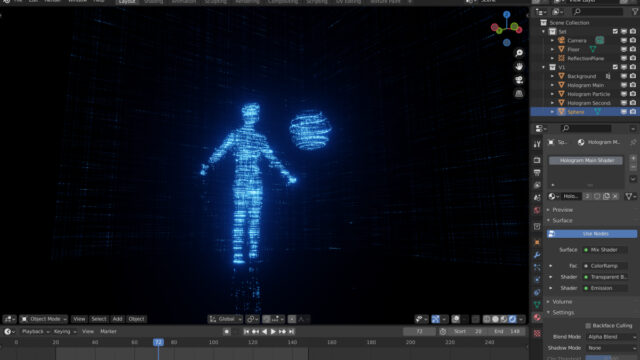The image size is (640, 360).
Task: Collapse the V1 collection
Action: tap(544, 67)
